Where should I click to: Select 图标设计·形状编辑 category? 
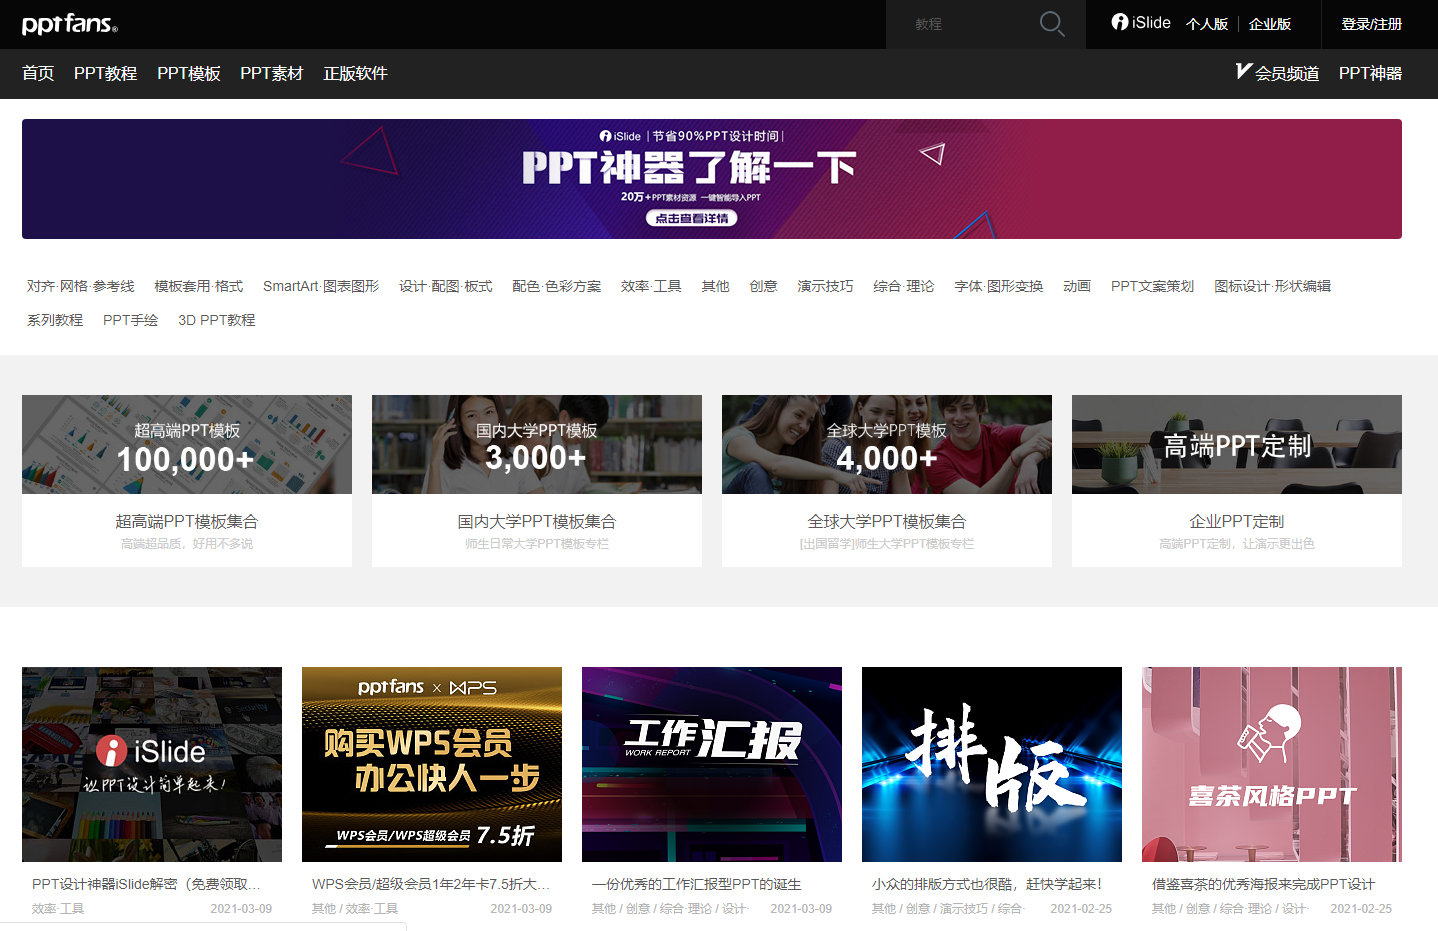[x=1273, y=286]
